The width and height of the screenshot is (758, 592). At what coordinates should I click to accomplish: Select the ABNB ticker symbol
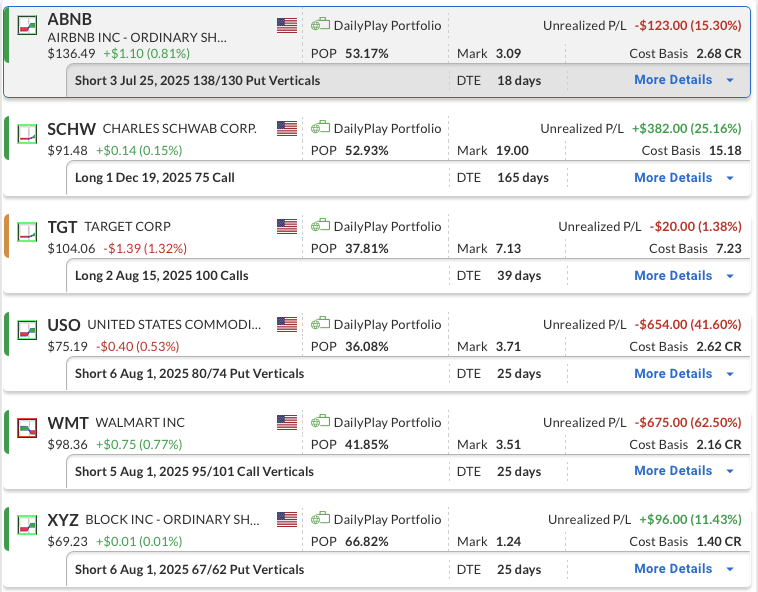[70, 19]
